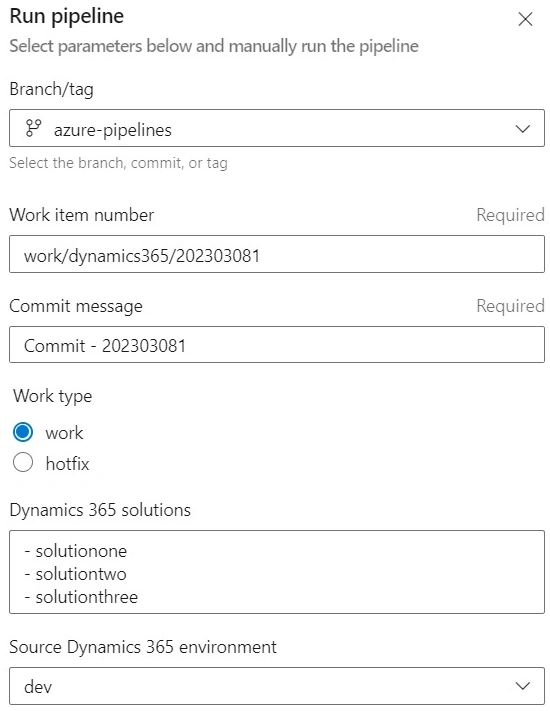This screenshot has width=550, height=711.
Task: Click the Branch/tag label
Action: pos(51,89)
